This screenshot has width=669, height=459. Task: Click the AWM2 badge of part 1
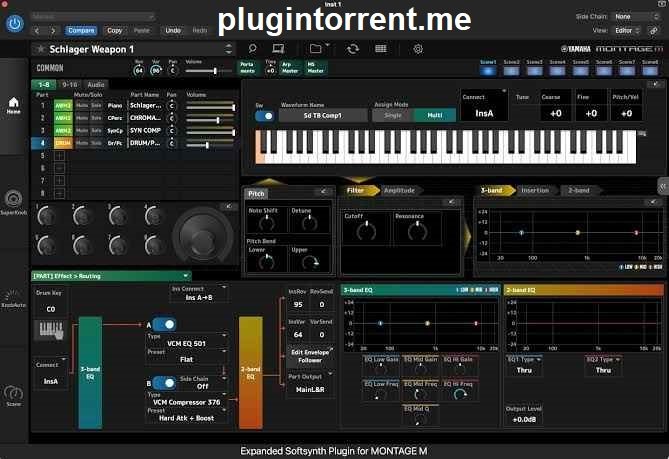(x=63, y=106)
